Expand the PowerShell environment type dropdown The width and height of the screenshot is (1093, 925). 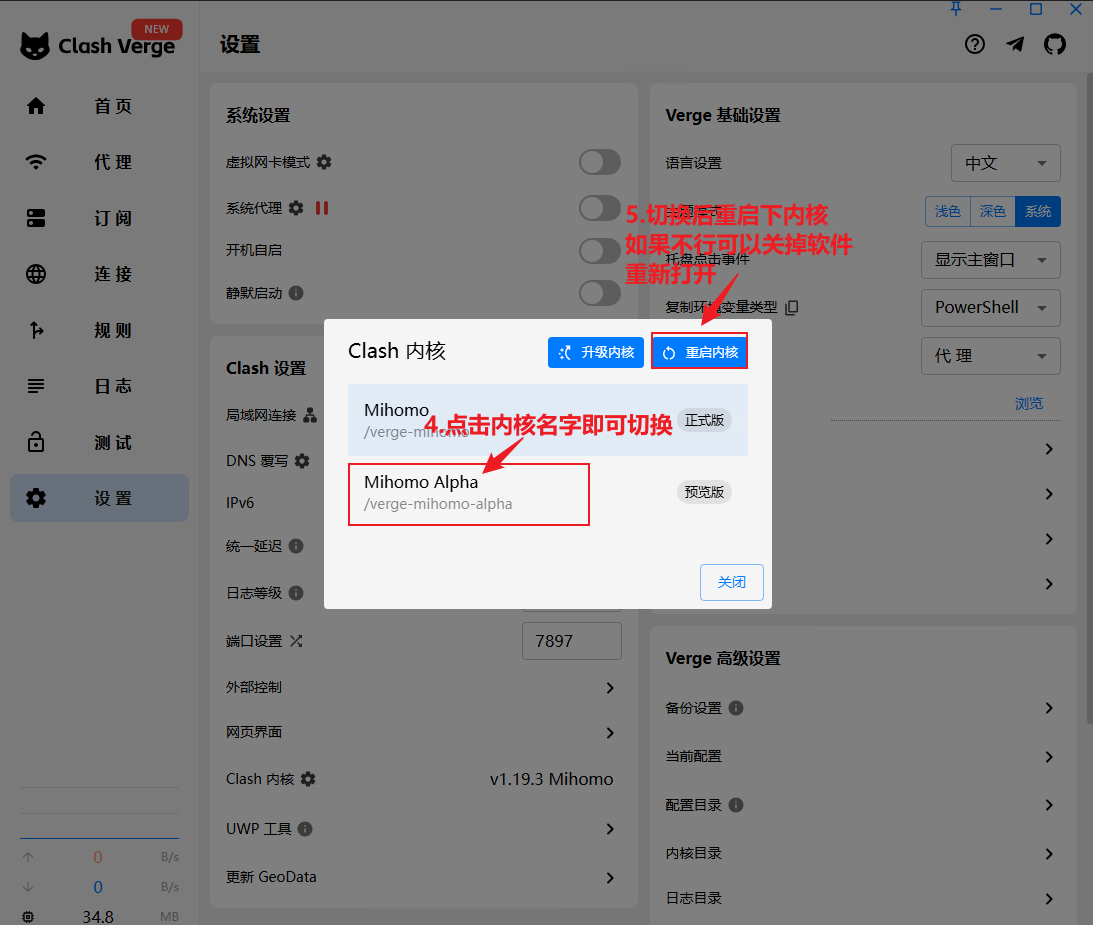(x=990, y=308)
